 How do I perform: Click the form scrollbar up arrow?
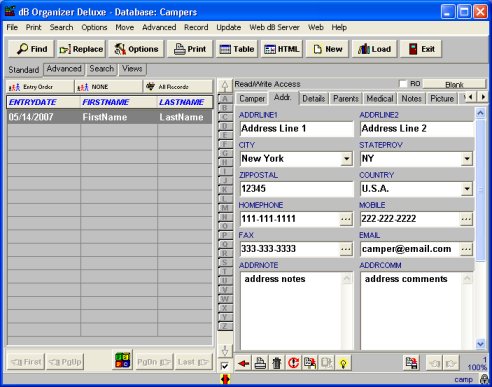click(x=480, y=113)
